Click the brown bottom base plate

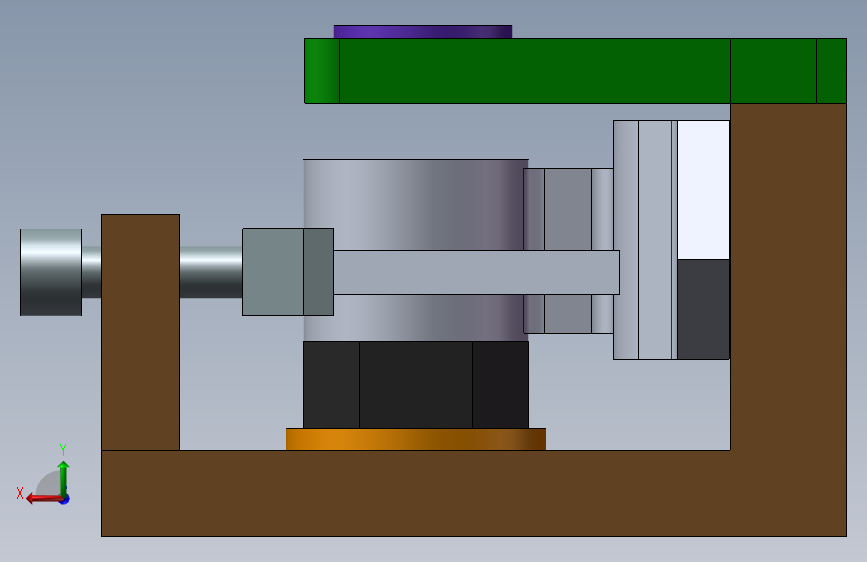474,493
